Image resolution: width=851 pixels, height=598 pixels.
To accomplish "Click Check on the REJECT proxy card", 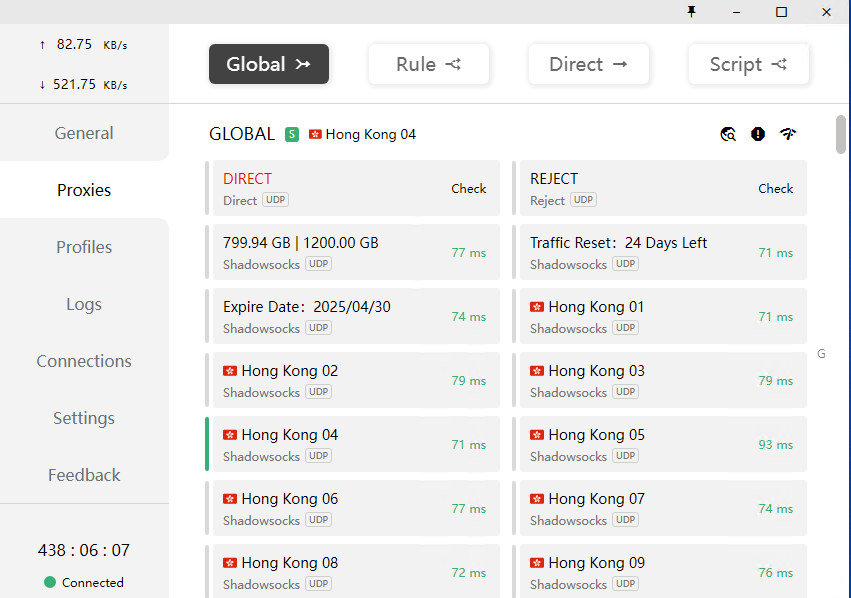I will pyautogui.click(x=775, y=188).
